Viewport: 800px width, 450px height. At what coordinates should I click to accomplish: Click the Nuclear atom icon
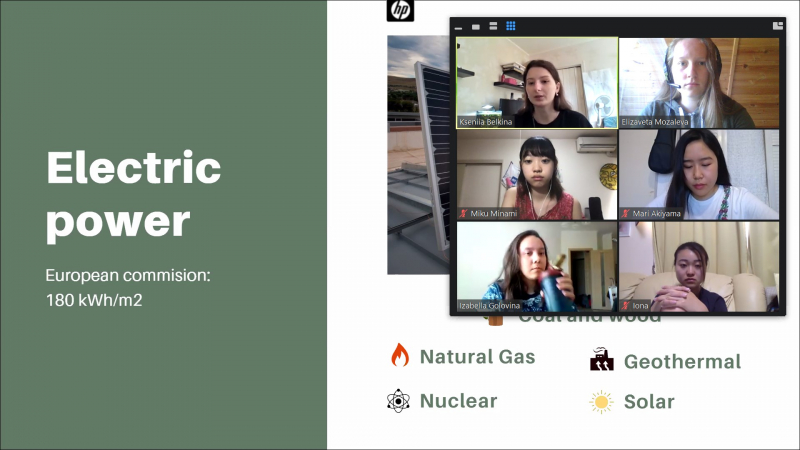399,401
